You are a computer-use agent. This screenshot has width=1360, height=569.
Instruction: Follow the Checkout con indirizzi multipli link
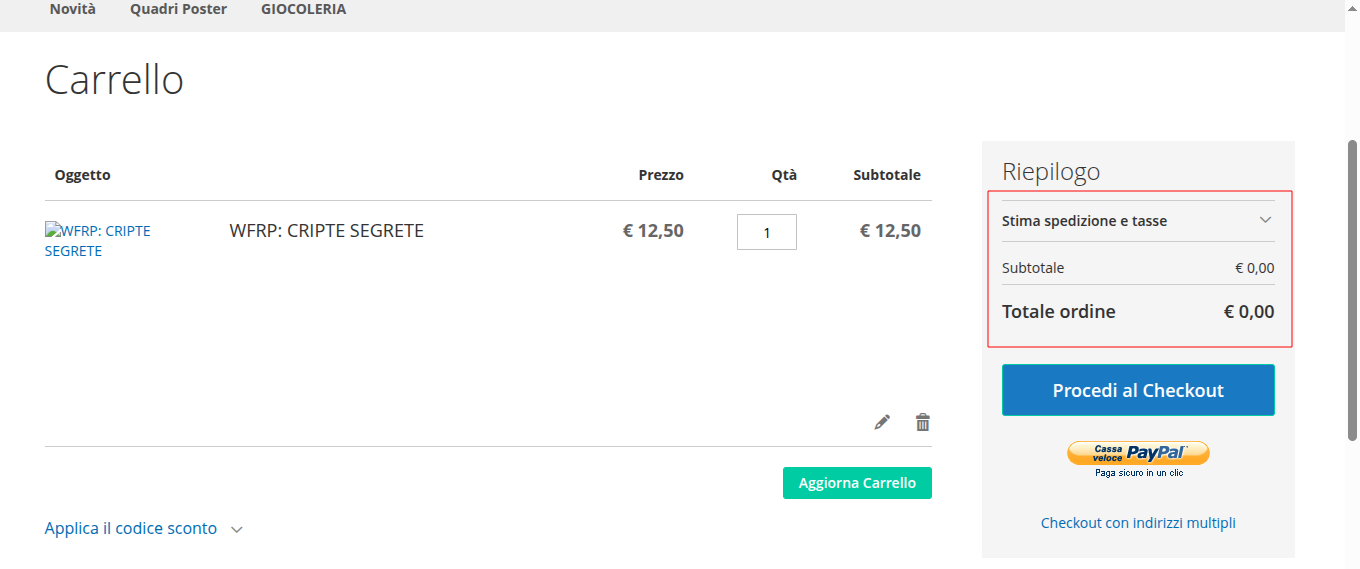[1138, 523]
